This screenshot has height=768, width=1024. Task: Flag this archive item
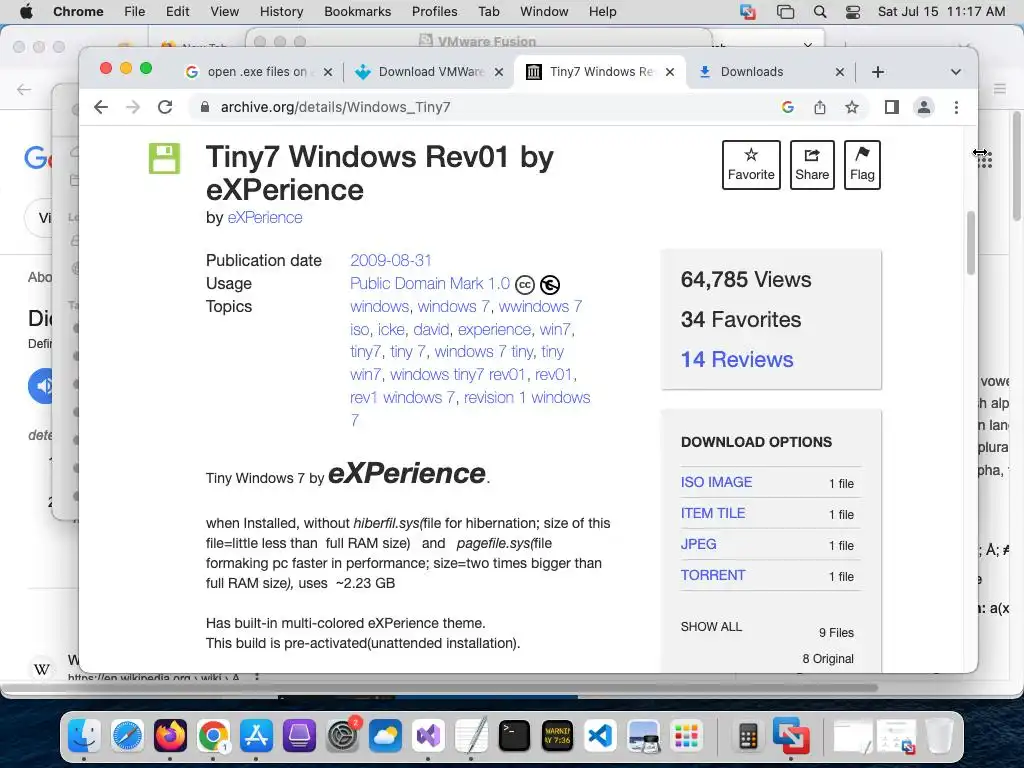862,165
